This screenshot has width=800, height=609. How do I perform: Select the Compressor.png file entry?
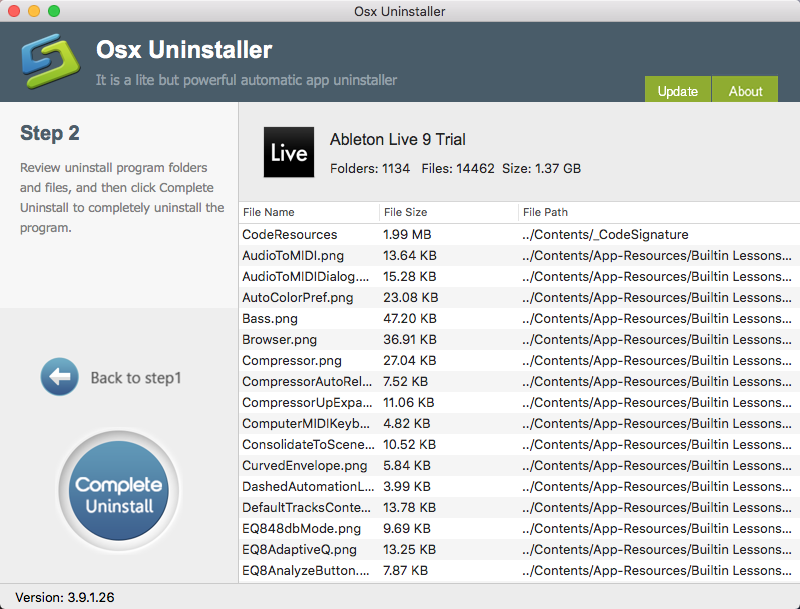pos(291,360)
